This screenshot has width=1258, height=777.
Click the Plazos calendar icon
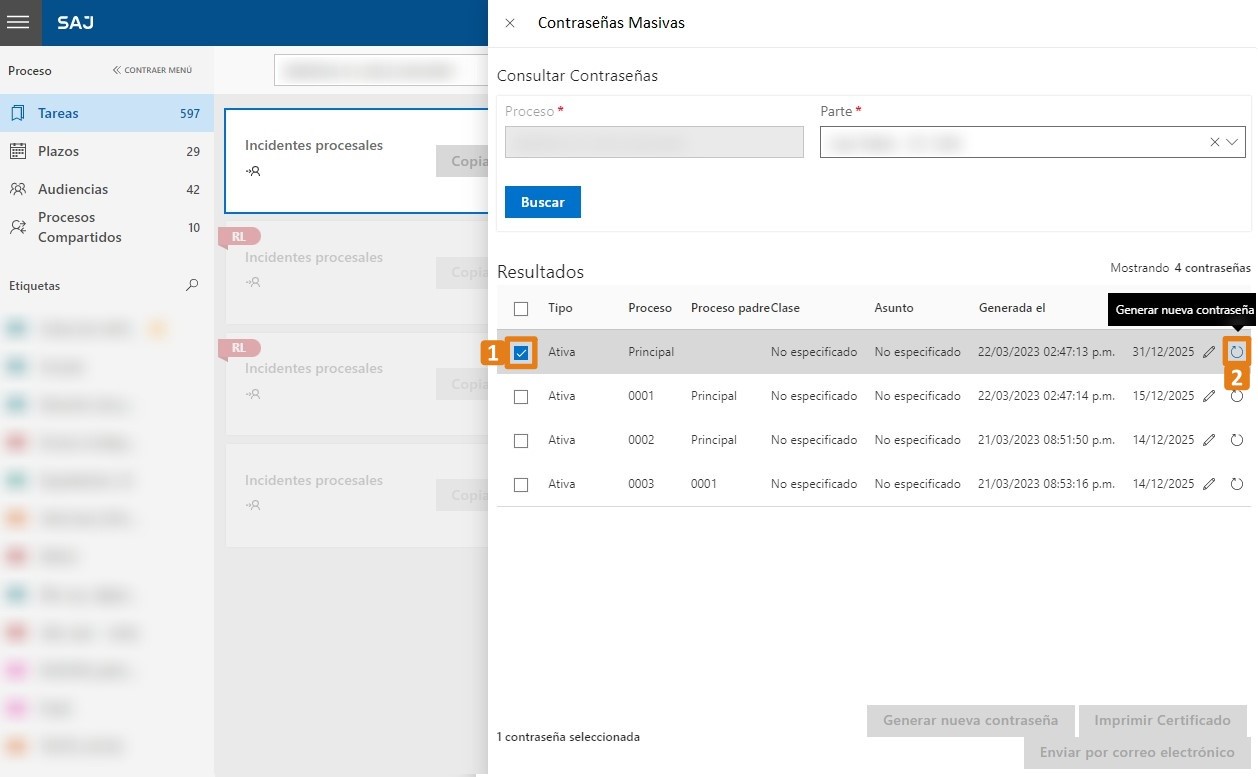17,151
